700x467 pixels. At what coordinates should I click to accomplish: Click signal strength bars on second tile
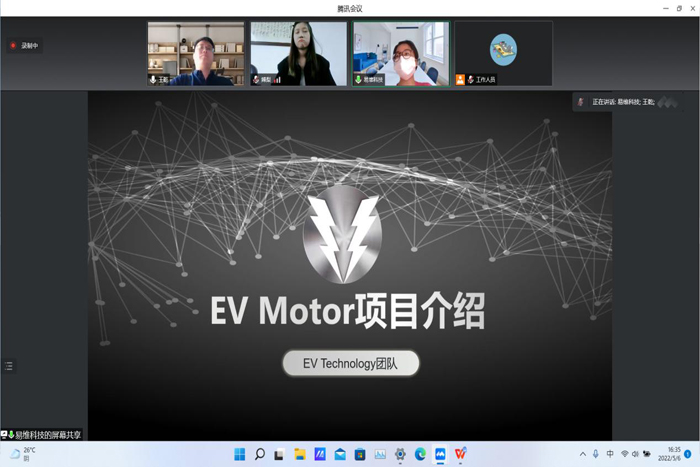[x=277, y=80]
